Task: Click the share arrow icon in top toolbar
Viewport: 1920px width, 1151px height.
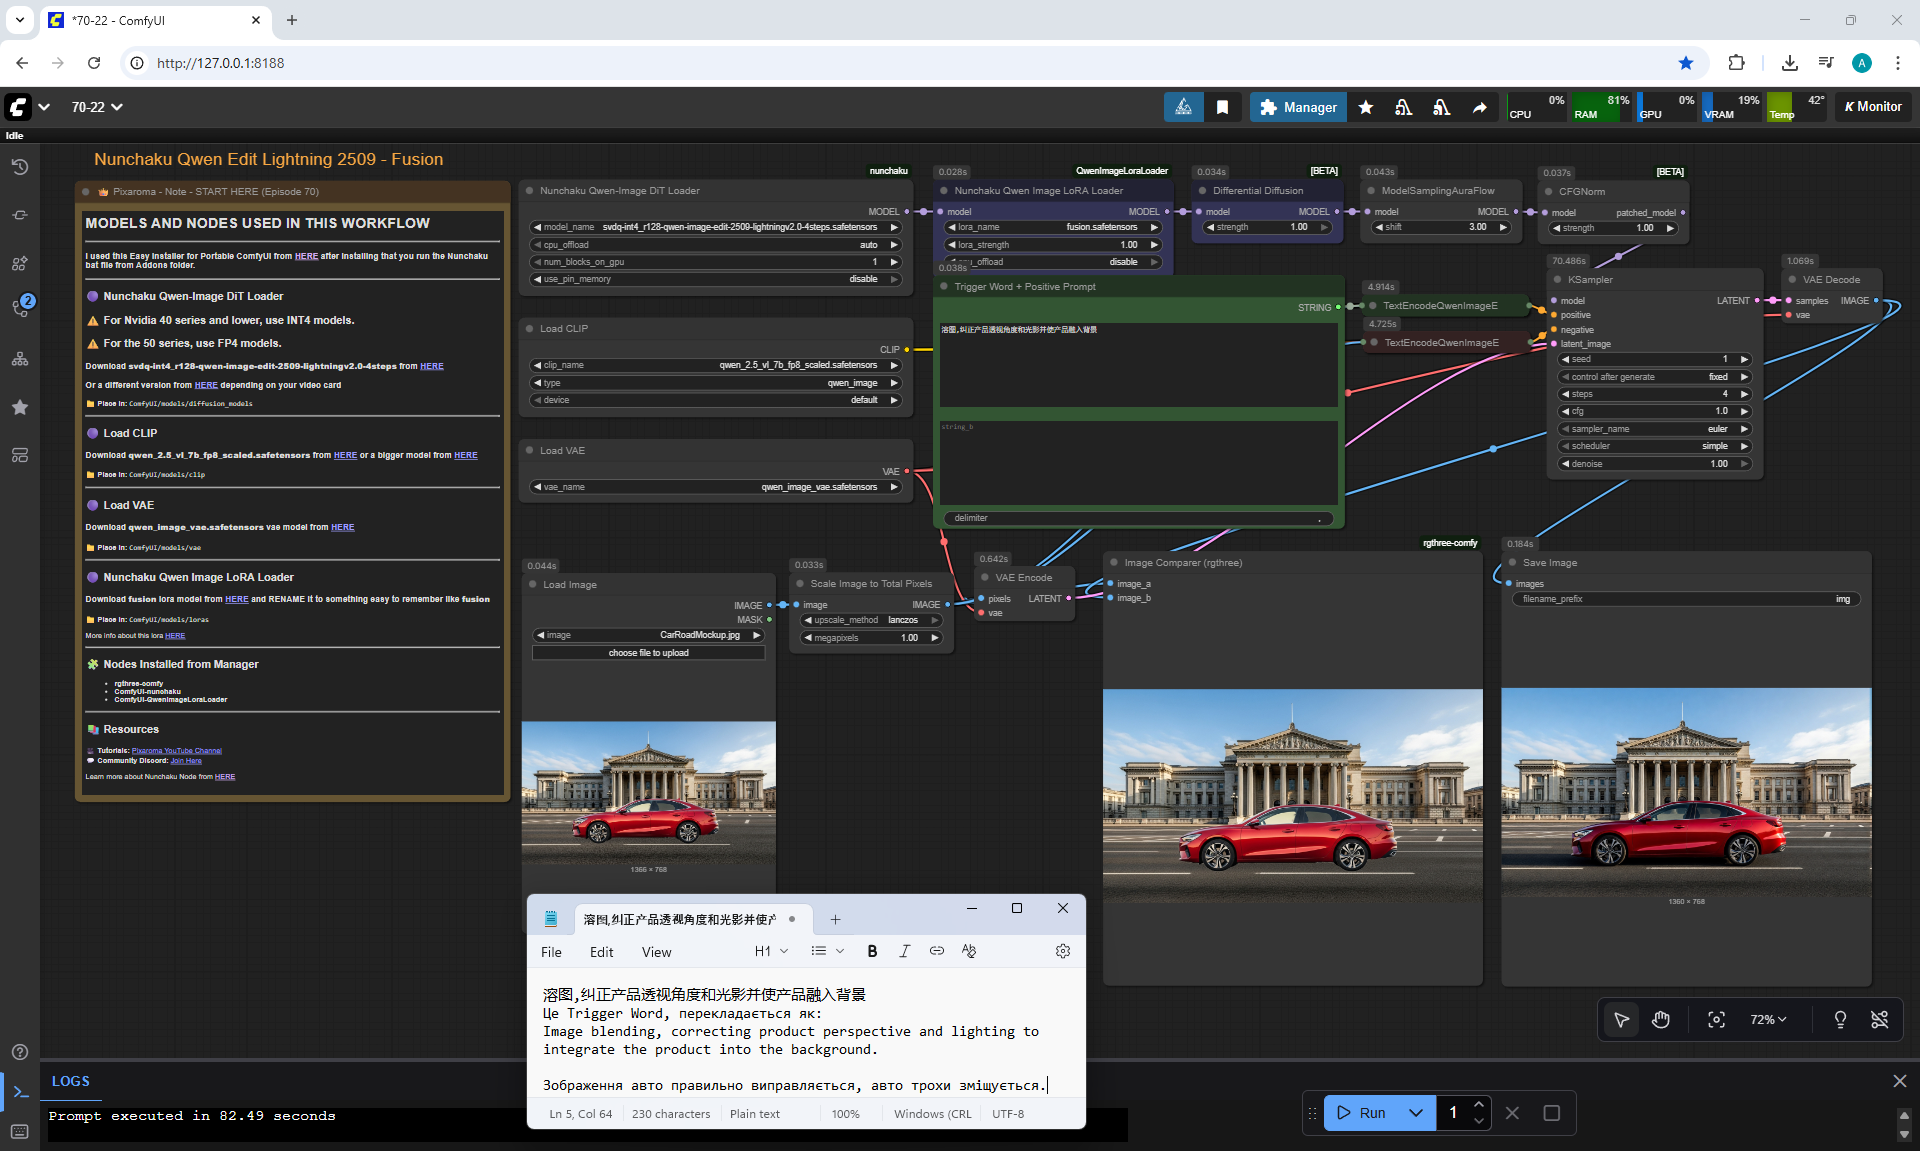Action: (x=1479, y=107)
